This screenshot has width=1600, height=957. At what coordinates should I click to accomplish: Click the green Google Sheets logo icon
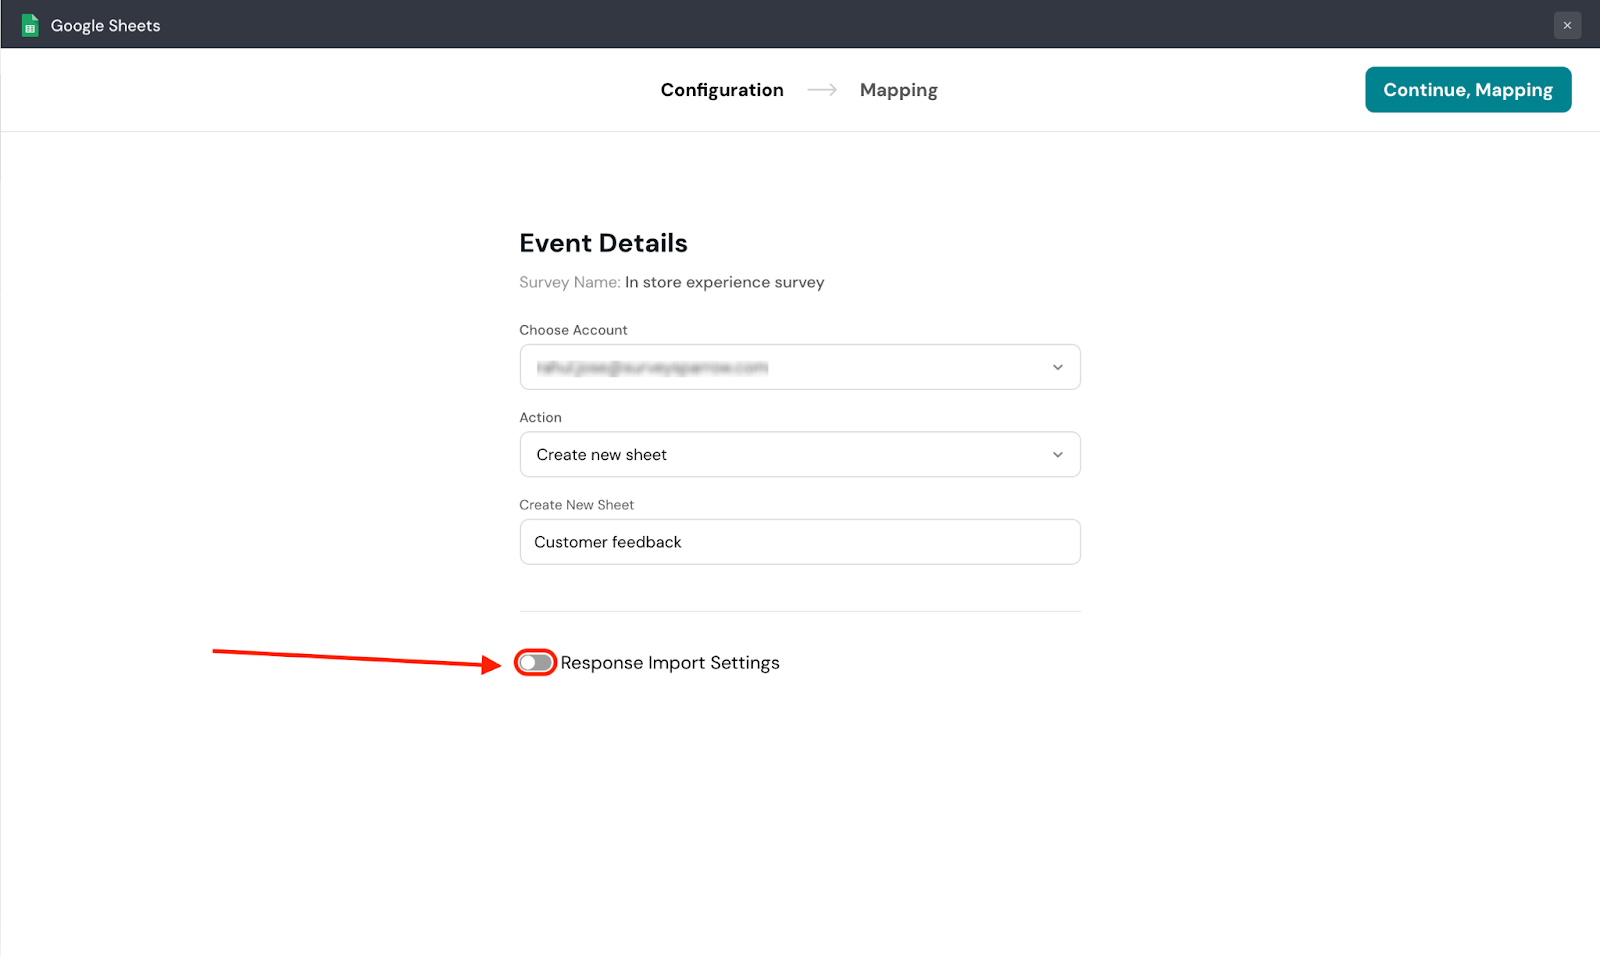30,25
